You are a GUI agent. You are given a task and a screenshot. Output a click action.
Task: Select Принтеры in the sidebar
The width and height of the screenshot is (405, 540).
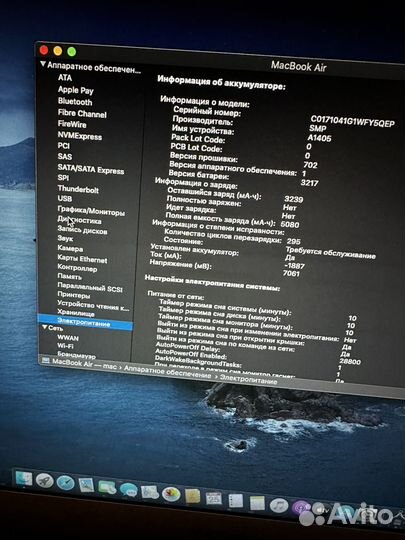[74, 295]
